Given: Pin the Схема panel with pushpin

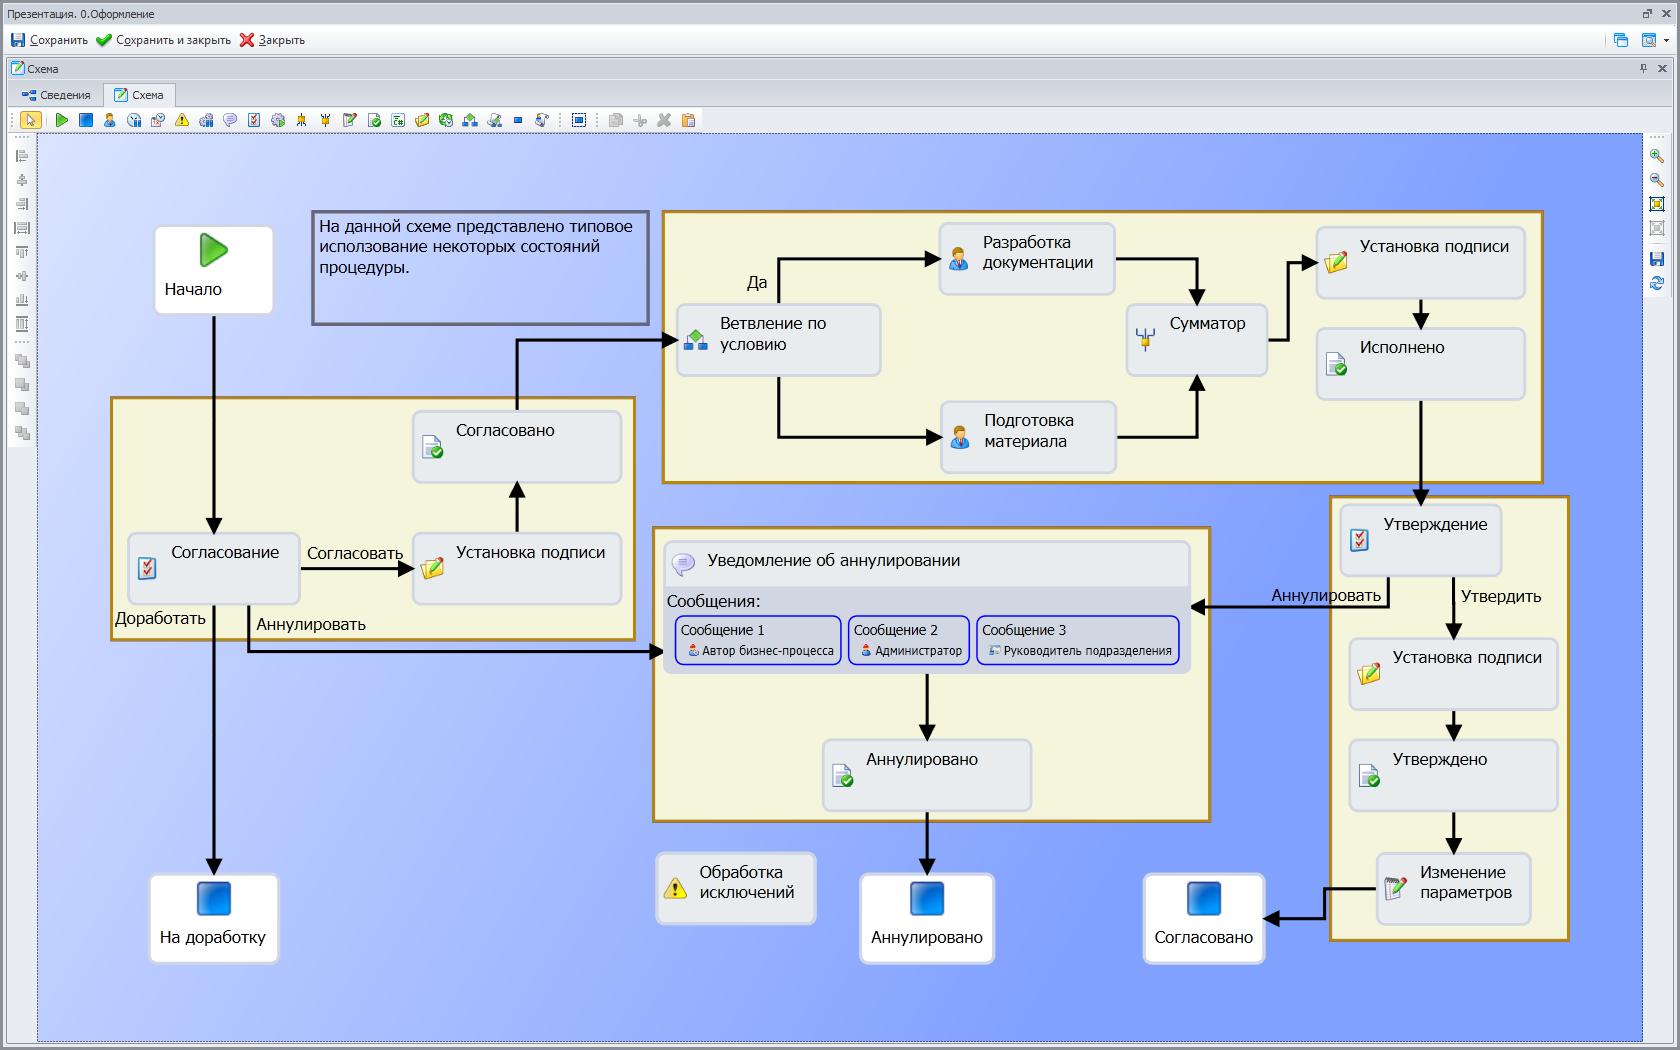Looking at the screenshot, I should pos(1643,68).
